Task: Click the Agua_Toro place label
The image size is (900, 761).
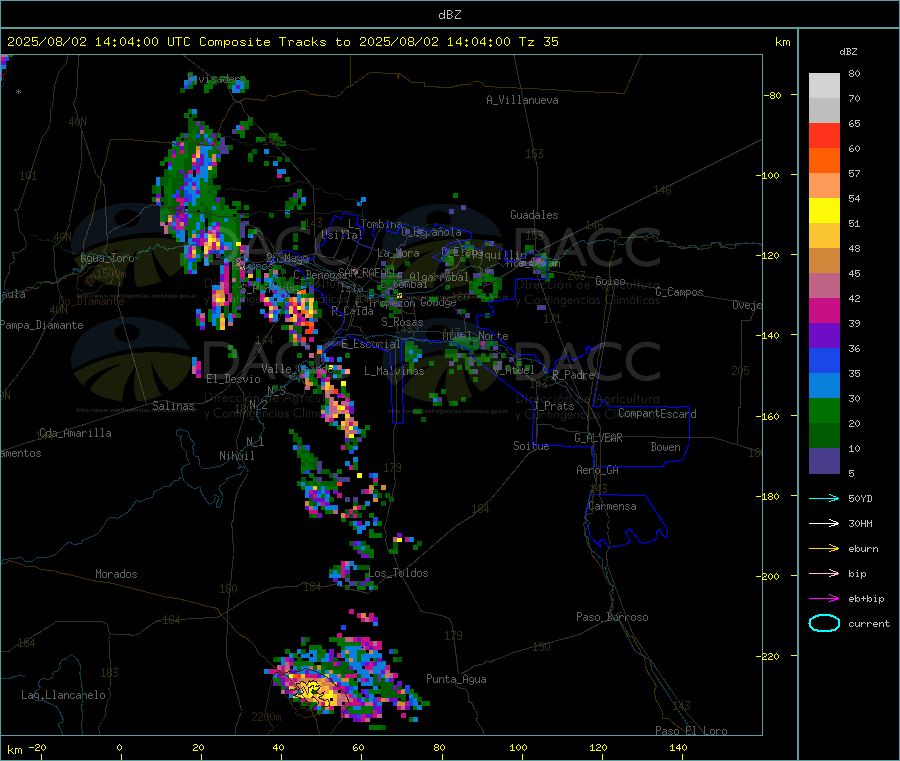Action: pyautogui.click(x=107, y=258)
